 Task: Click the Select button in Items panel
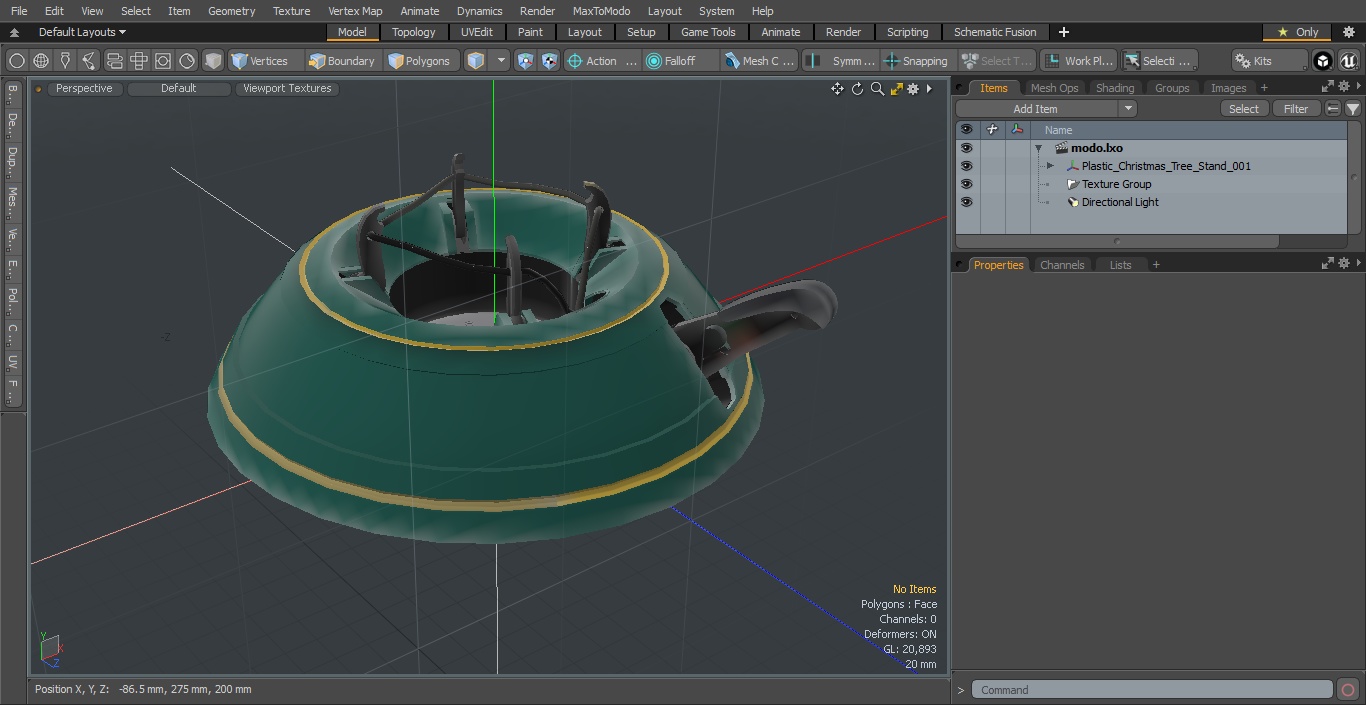tap(1244, 109)
